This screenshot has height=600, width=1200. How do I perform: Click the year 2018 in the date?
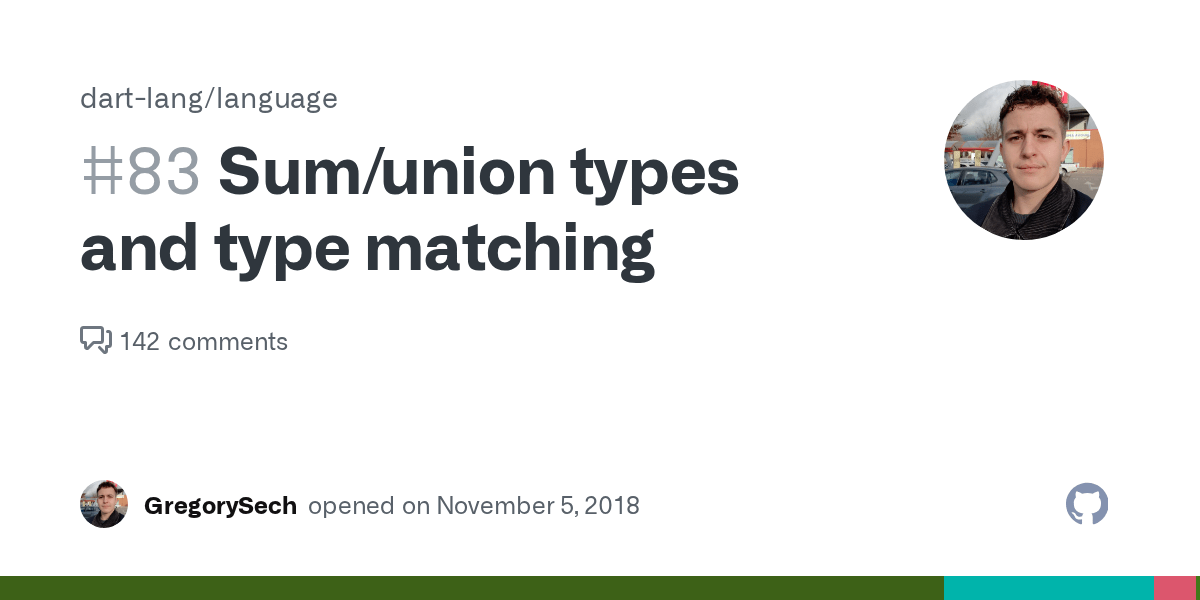point(614,506)
